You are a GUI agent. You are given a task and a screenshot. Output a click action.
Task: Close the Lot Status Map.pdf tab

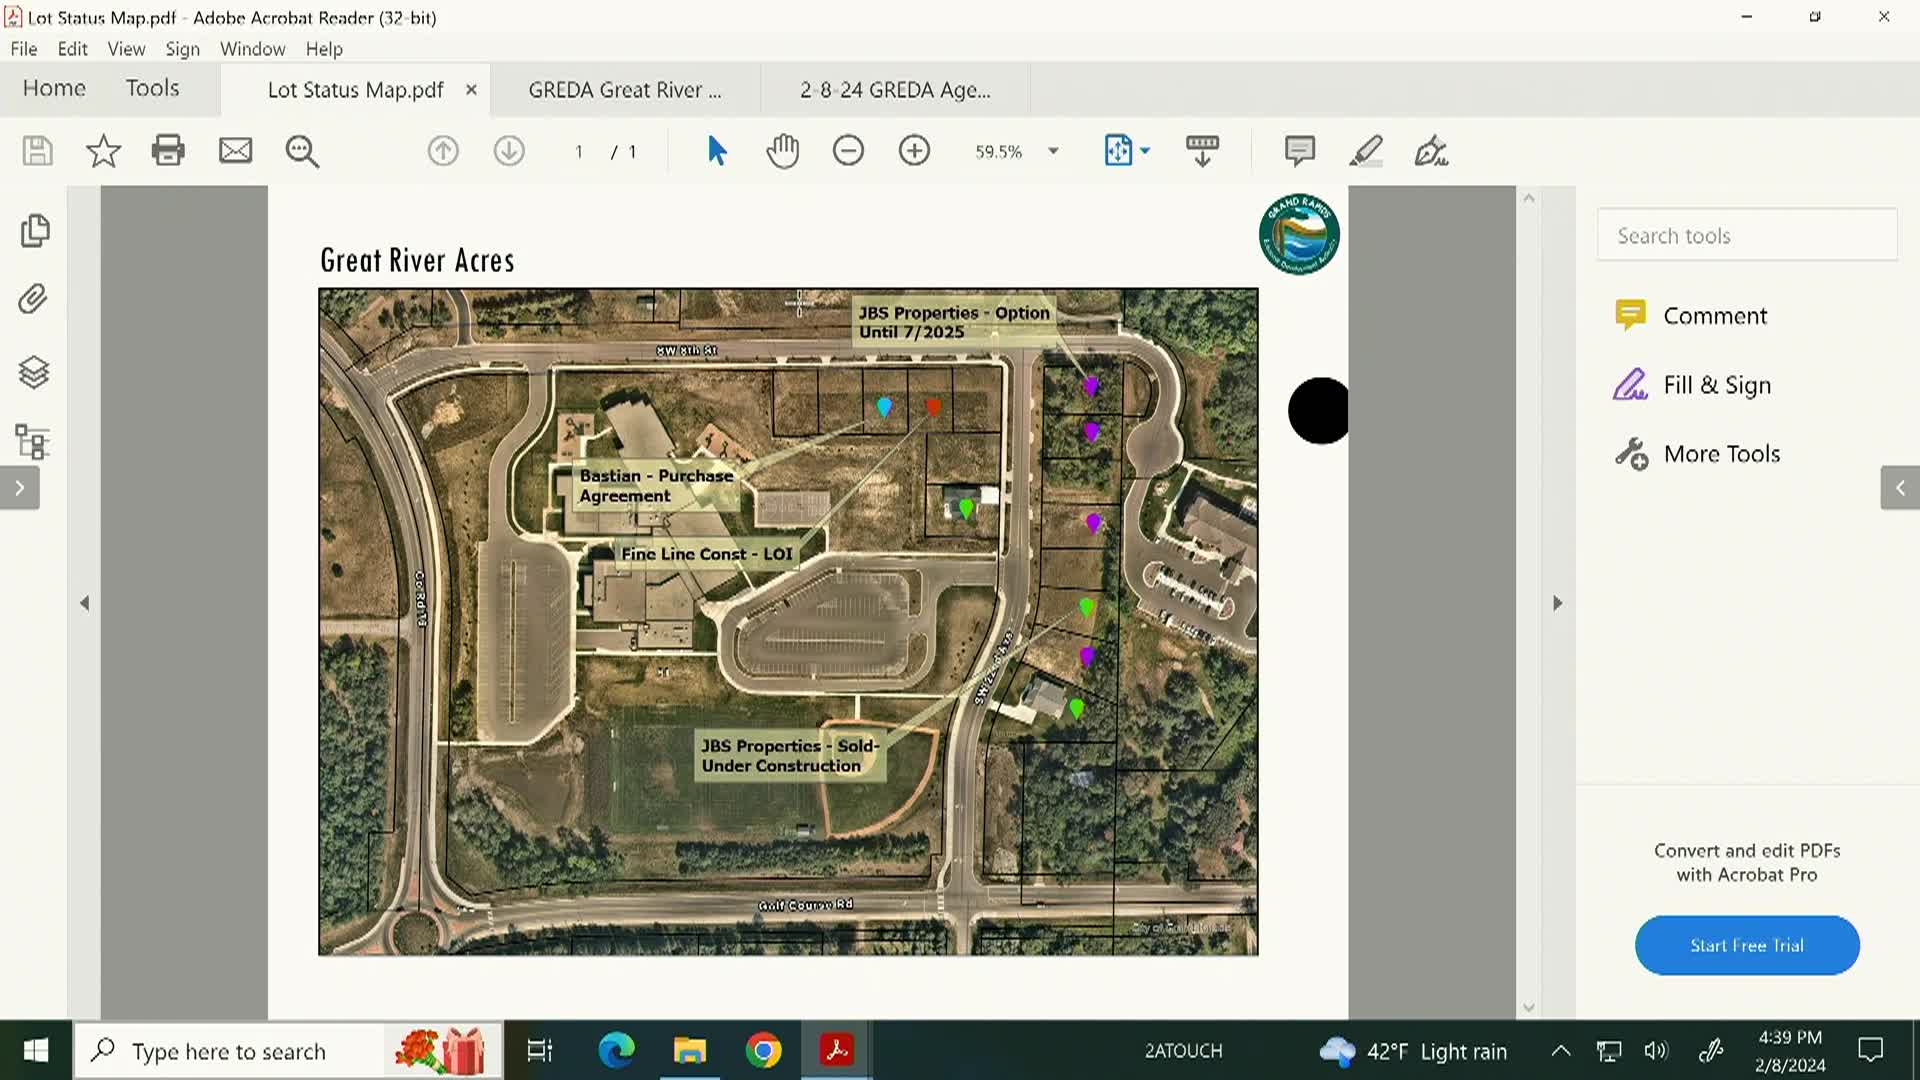471,90
